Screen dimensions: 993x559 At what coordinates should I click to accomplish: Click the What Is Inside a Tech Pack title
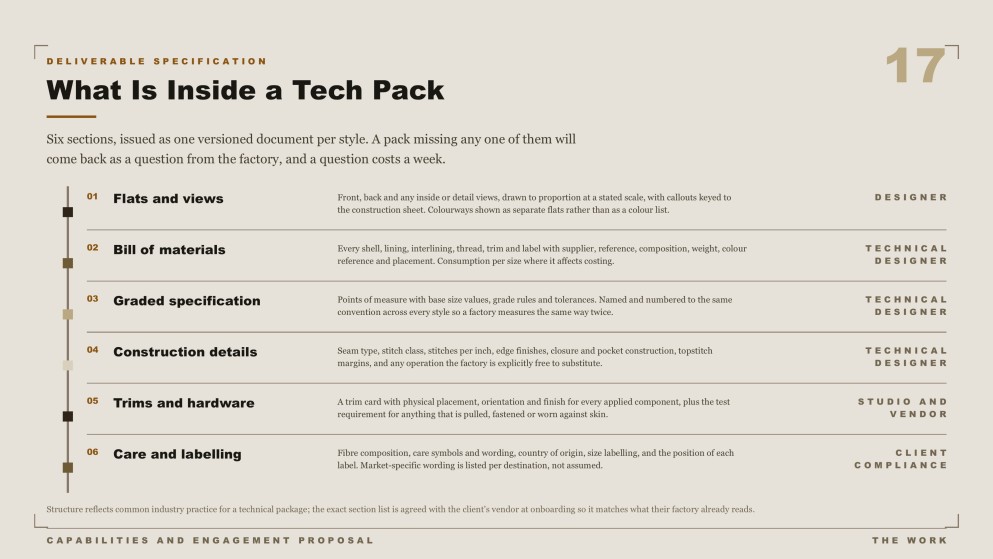pyautogui.click(x=245, y=90)
